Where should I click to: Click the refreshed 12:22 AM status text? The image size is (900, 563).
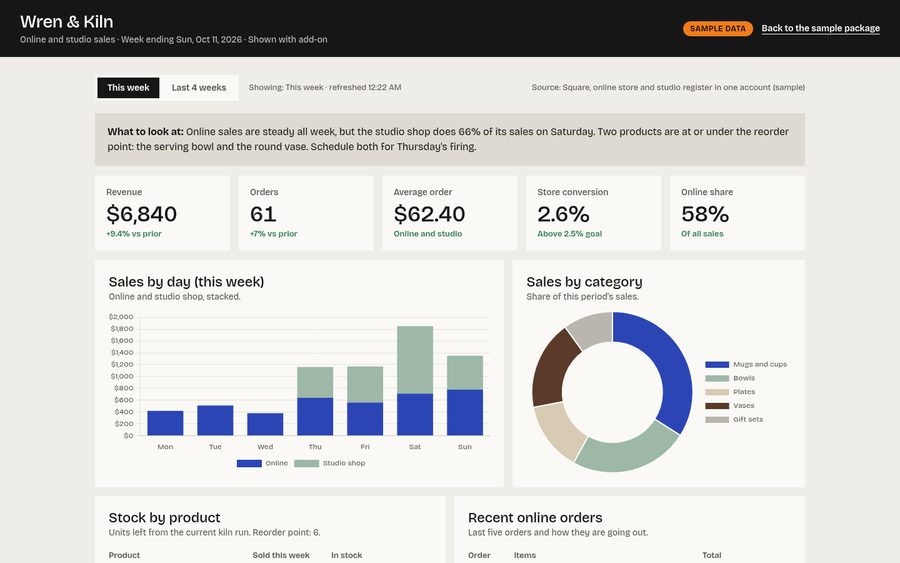pyautogui.click(x=365, y=87)
